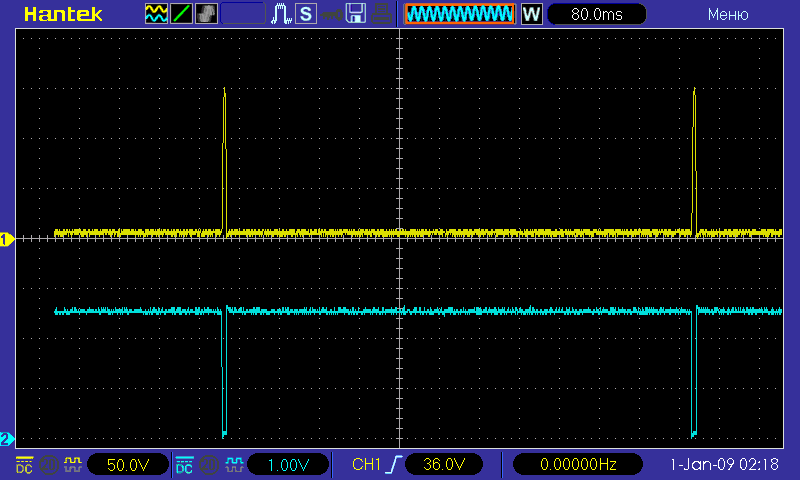Screen dimensions: 800x480
Task: Click the floppy disk save icon
Action: 356,14
